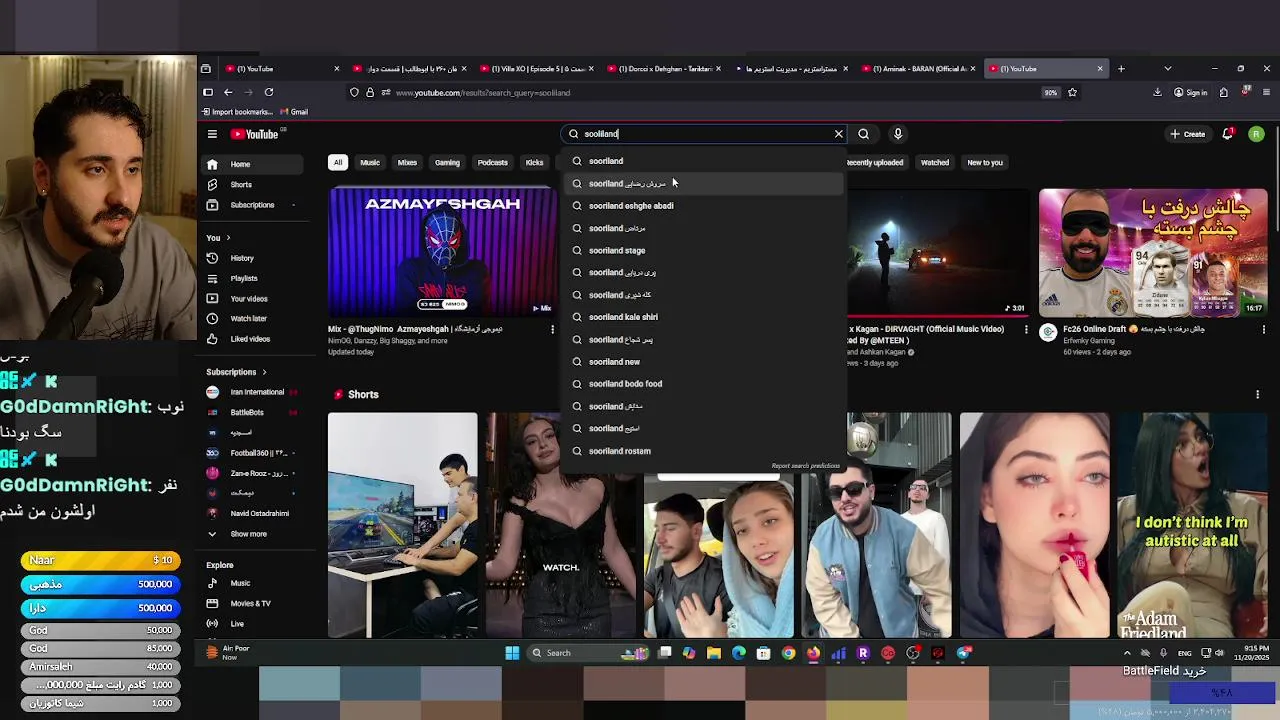Select the 'All' filter chip
Viewport: 1280px width, 720px height.
pyautogui.click(x=338, y=162)
